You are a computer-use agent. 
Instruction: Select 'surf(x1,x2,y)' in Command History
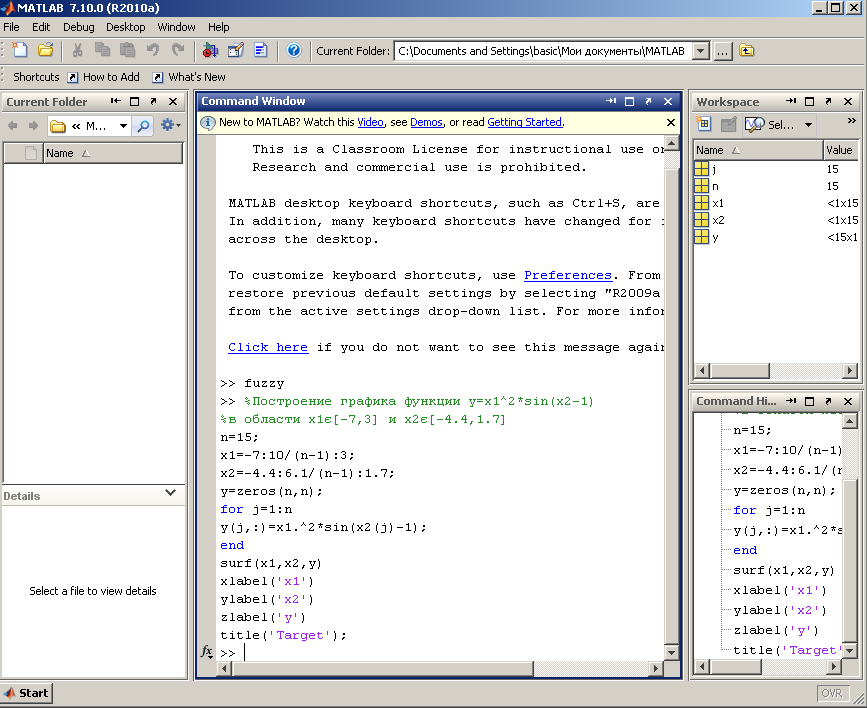(x=784, y=570)
